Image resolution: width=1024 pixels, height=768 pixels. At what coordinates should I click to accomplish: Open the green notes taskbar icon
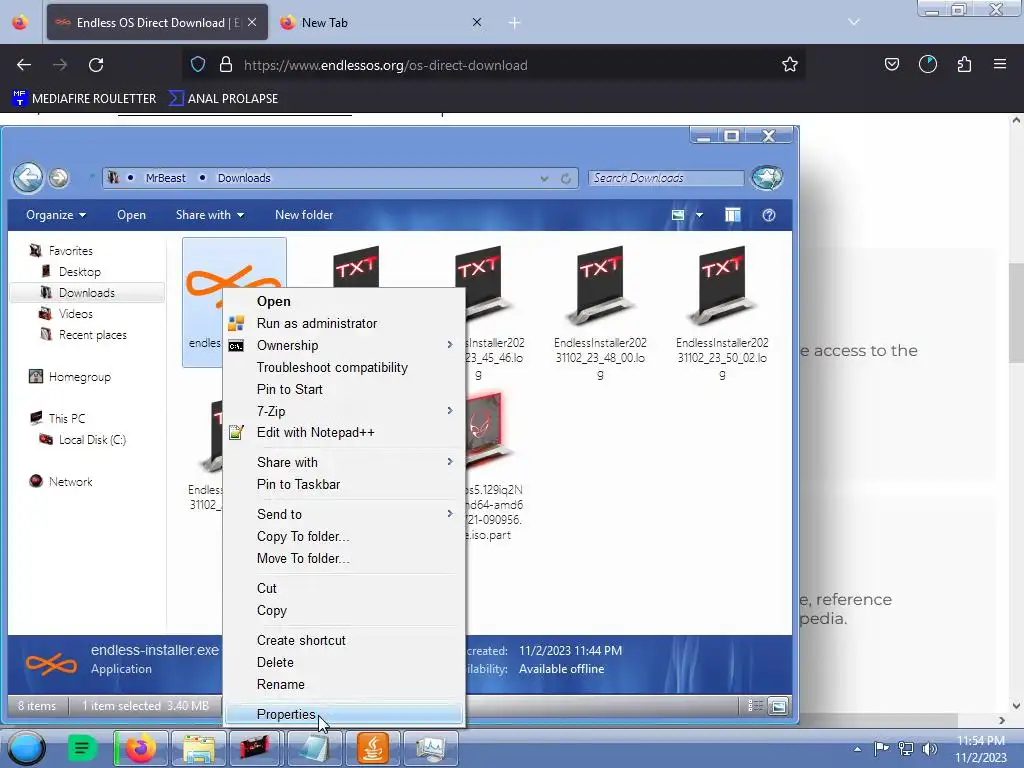[82, 748]
